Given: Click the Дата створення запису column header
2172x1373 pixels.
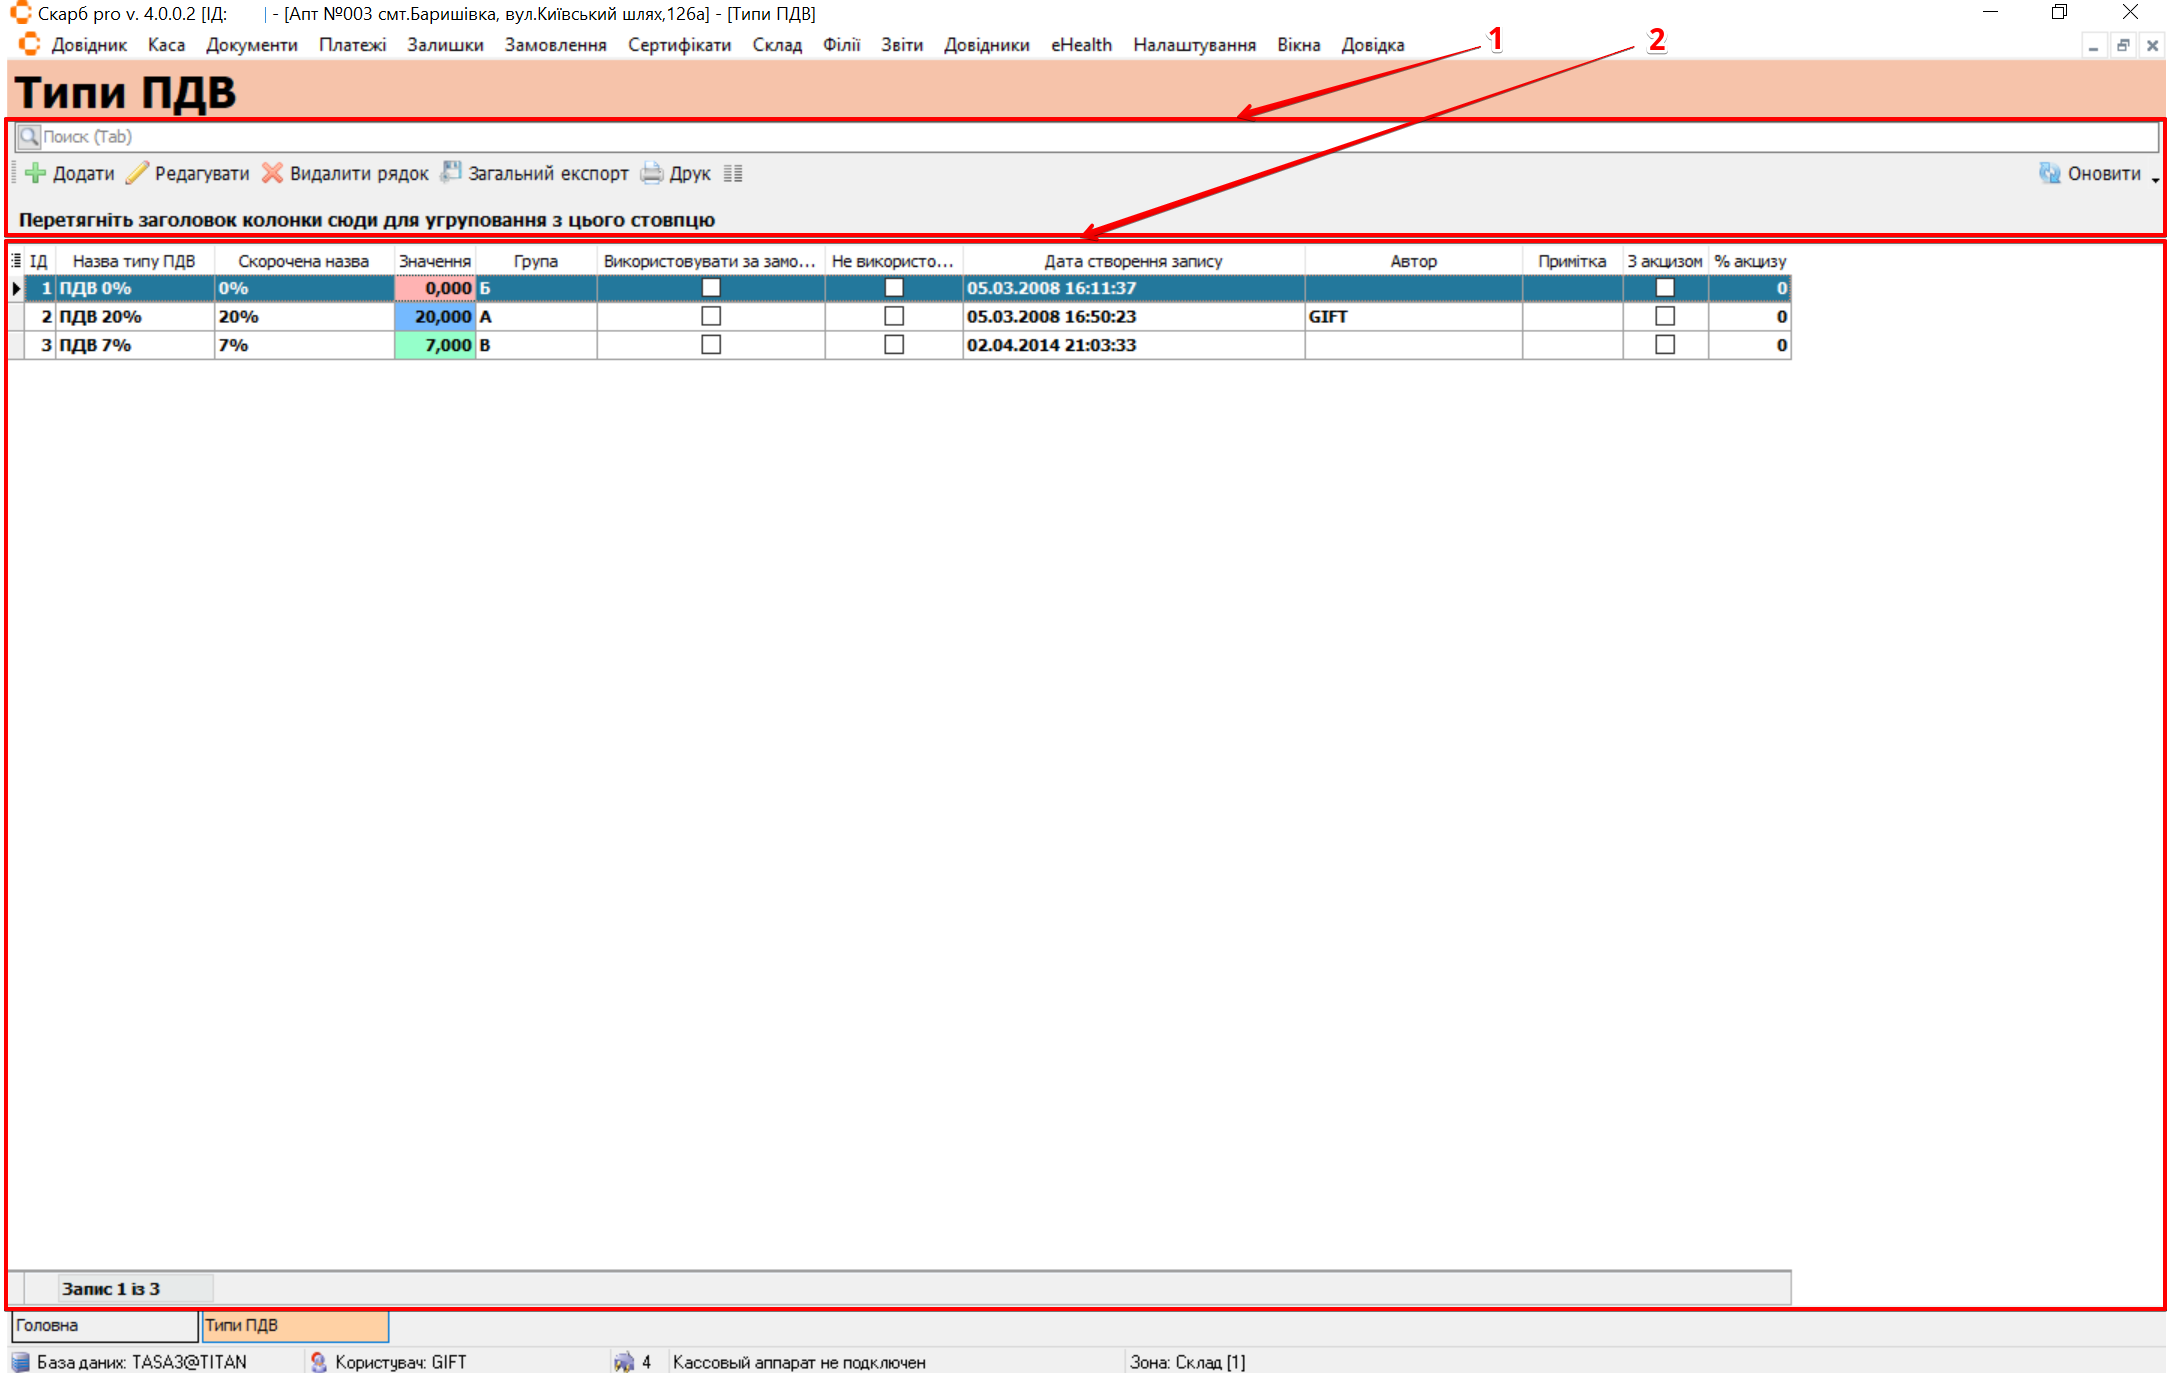Looking at the screenshot, I should click(1133, 261).
